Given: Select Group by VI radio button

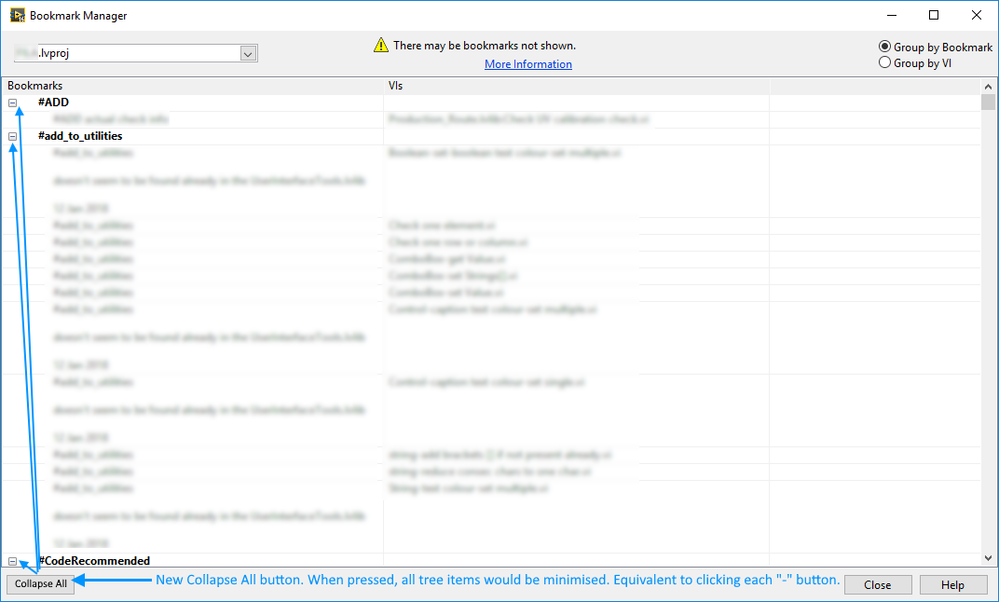Looking at the screenshot, I should coord(884,63).
